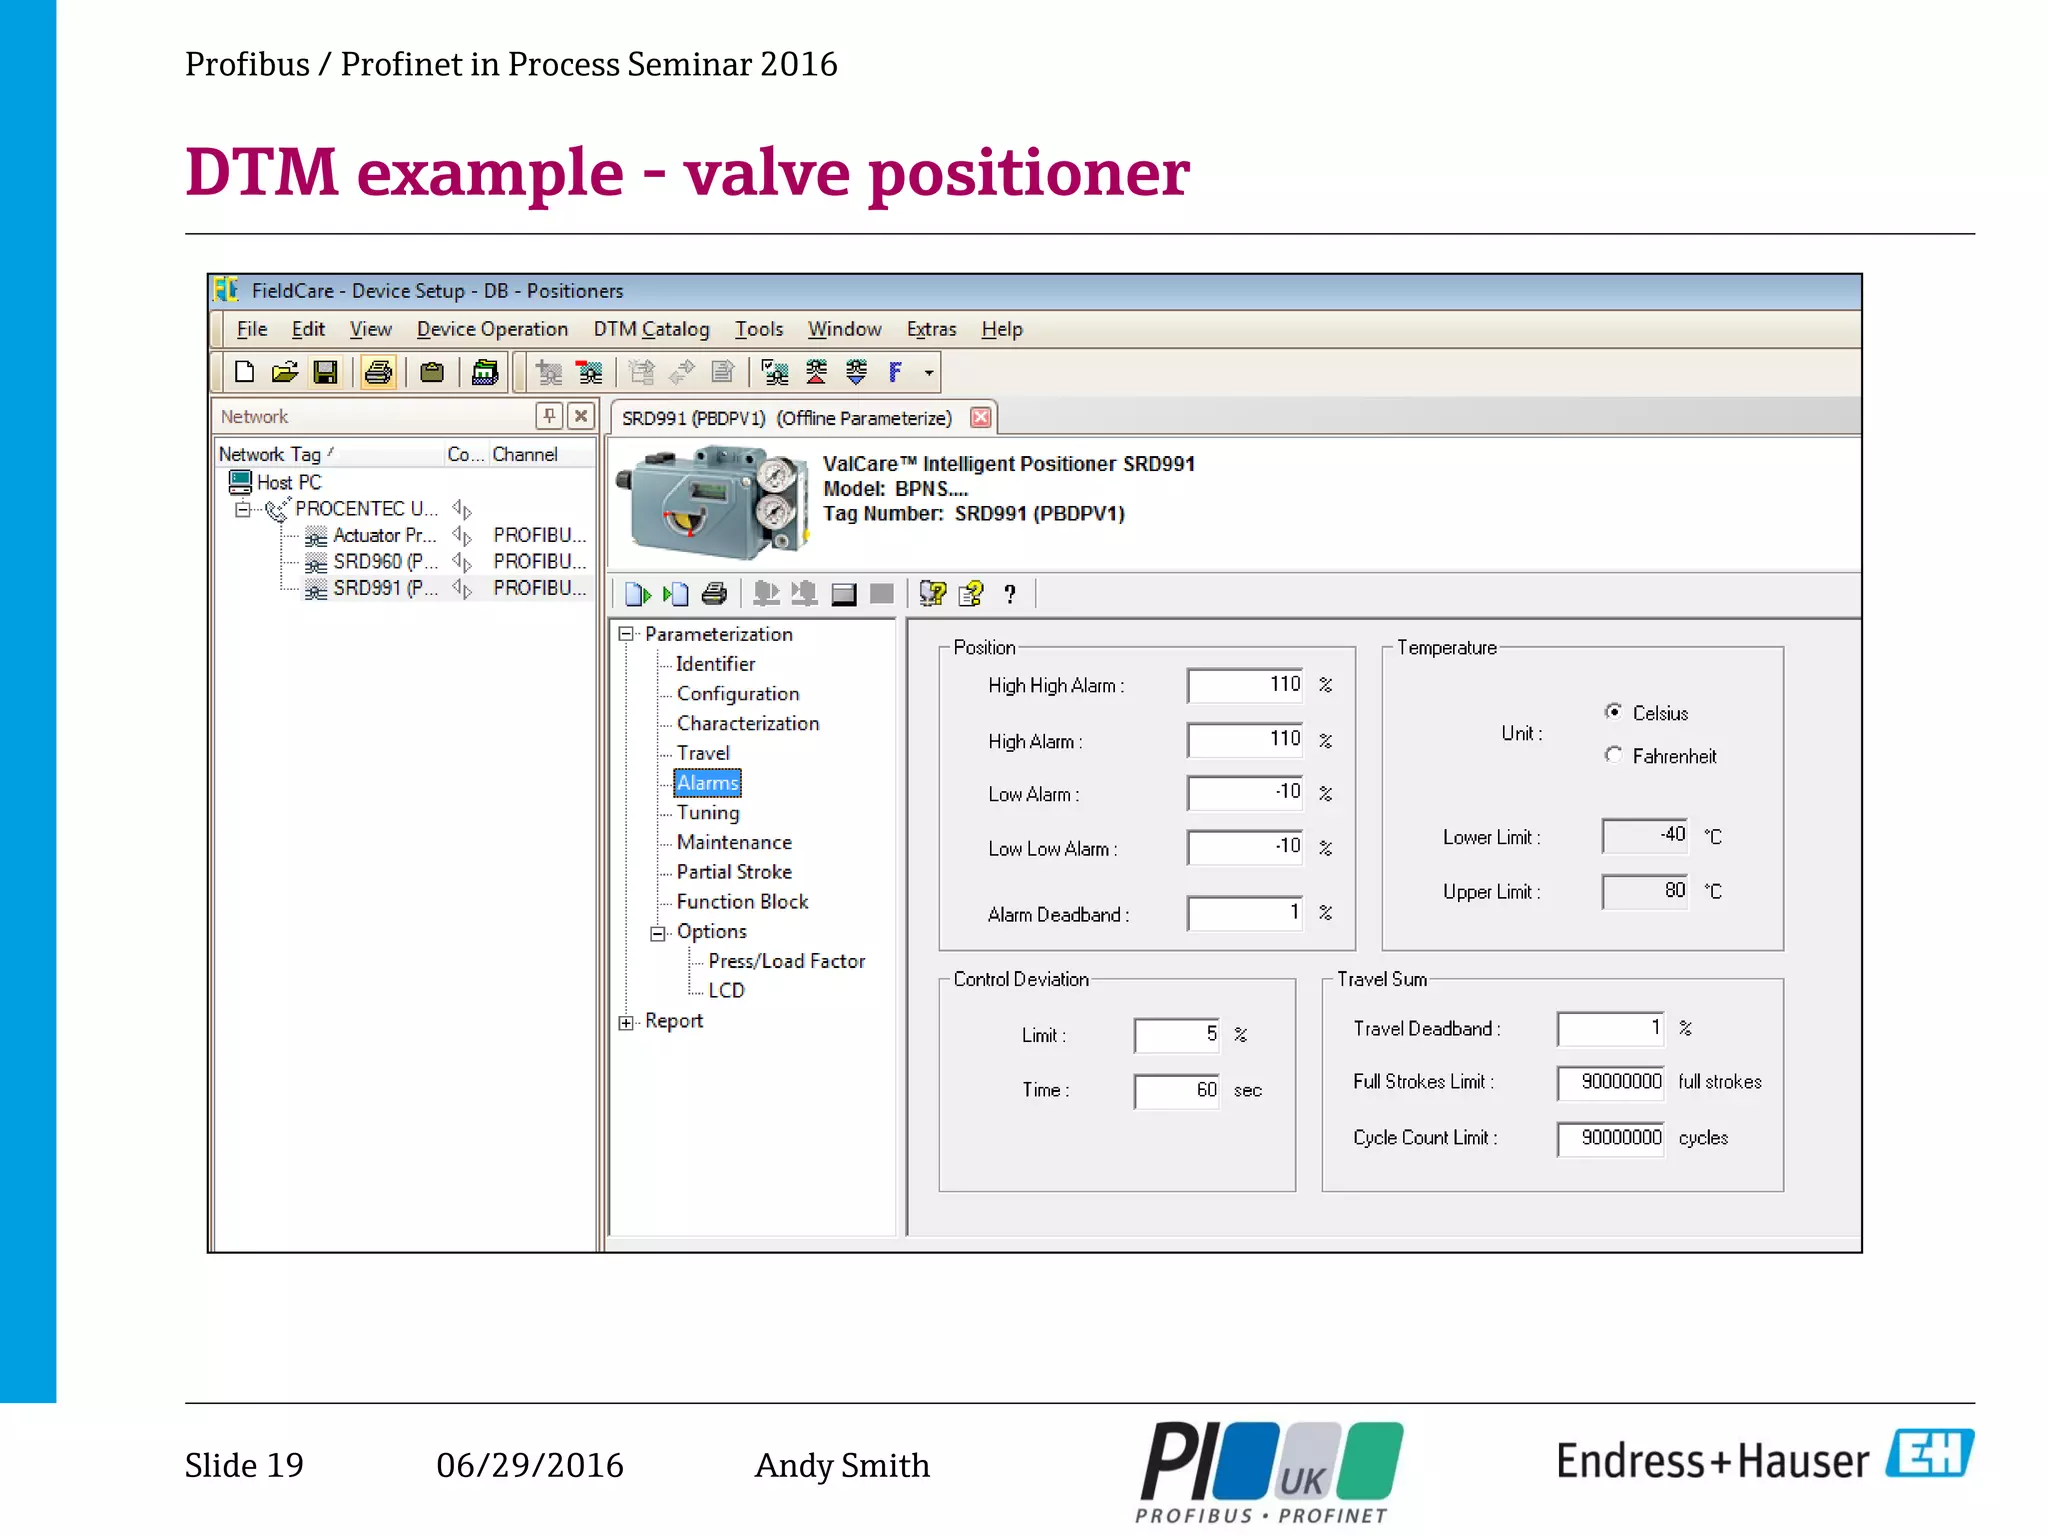Click the Control Deviation Time field
The height and width of the screenshot is (1536, 2048).
pos(1177,1090)
